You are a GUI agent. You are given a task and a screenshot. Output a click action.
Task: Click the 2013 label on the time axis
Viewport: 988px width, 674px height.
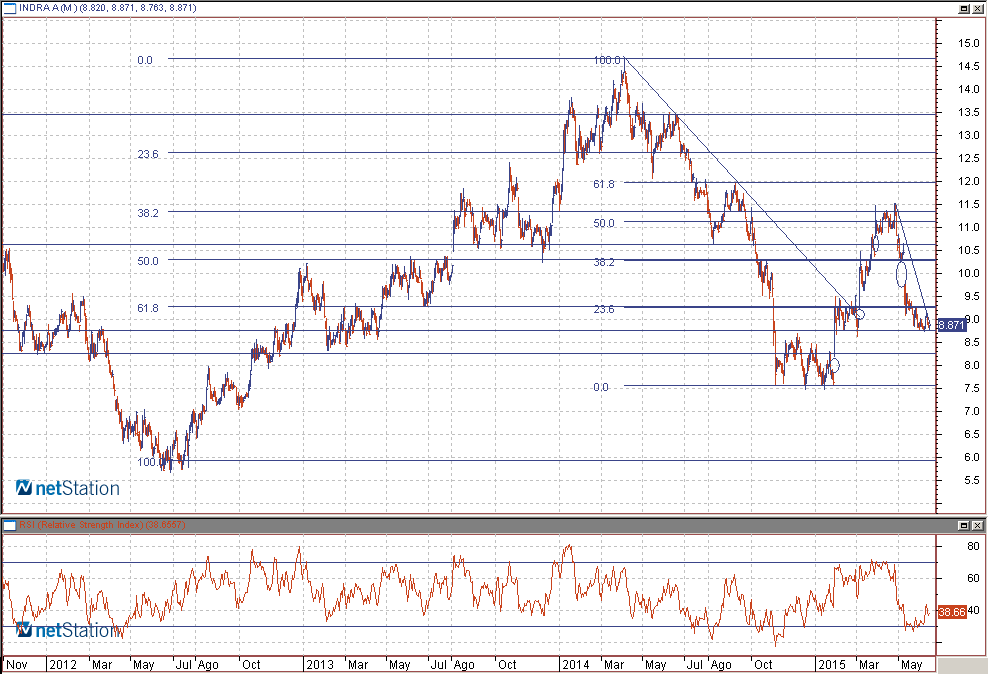click(x=320, y=664)
